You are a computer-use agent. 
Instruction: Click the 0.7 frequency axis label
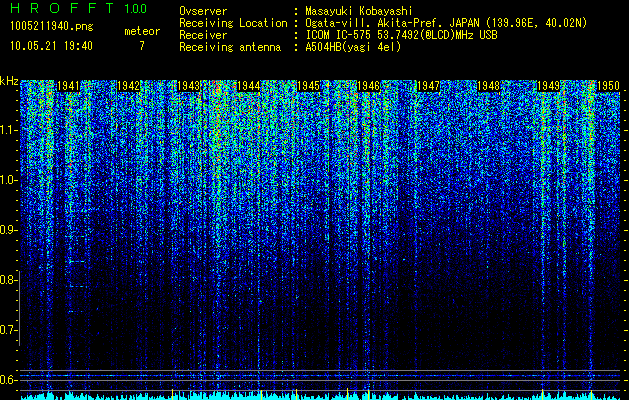point(8,330)
